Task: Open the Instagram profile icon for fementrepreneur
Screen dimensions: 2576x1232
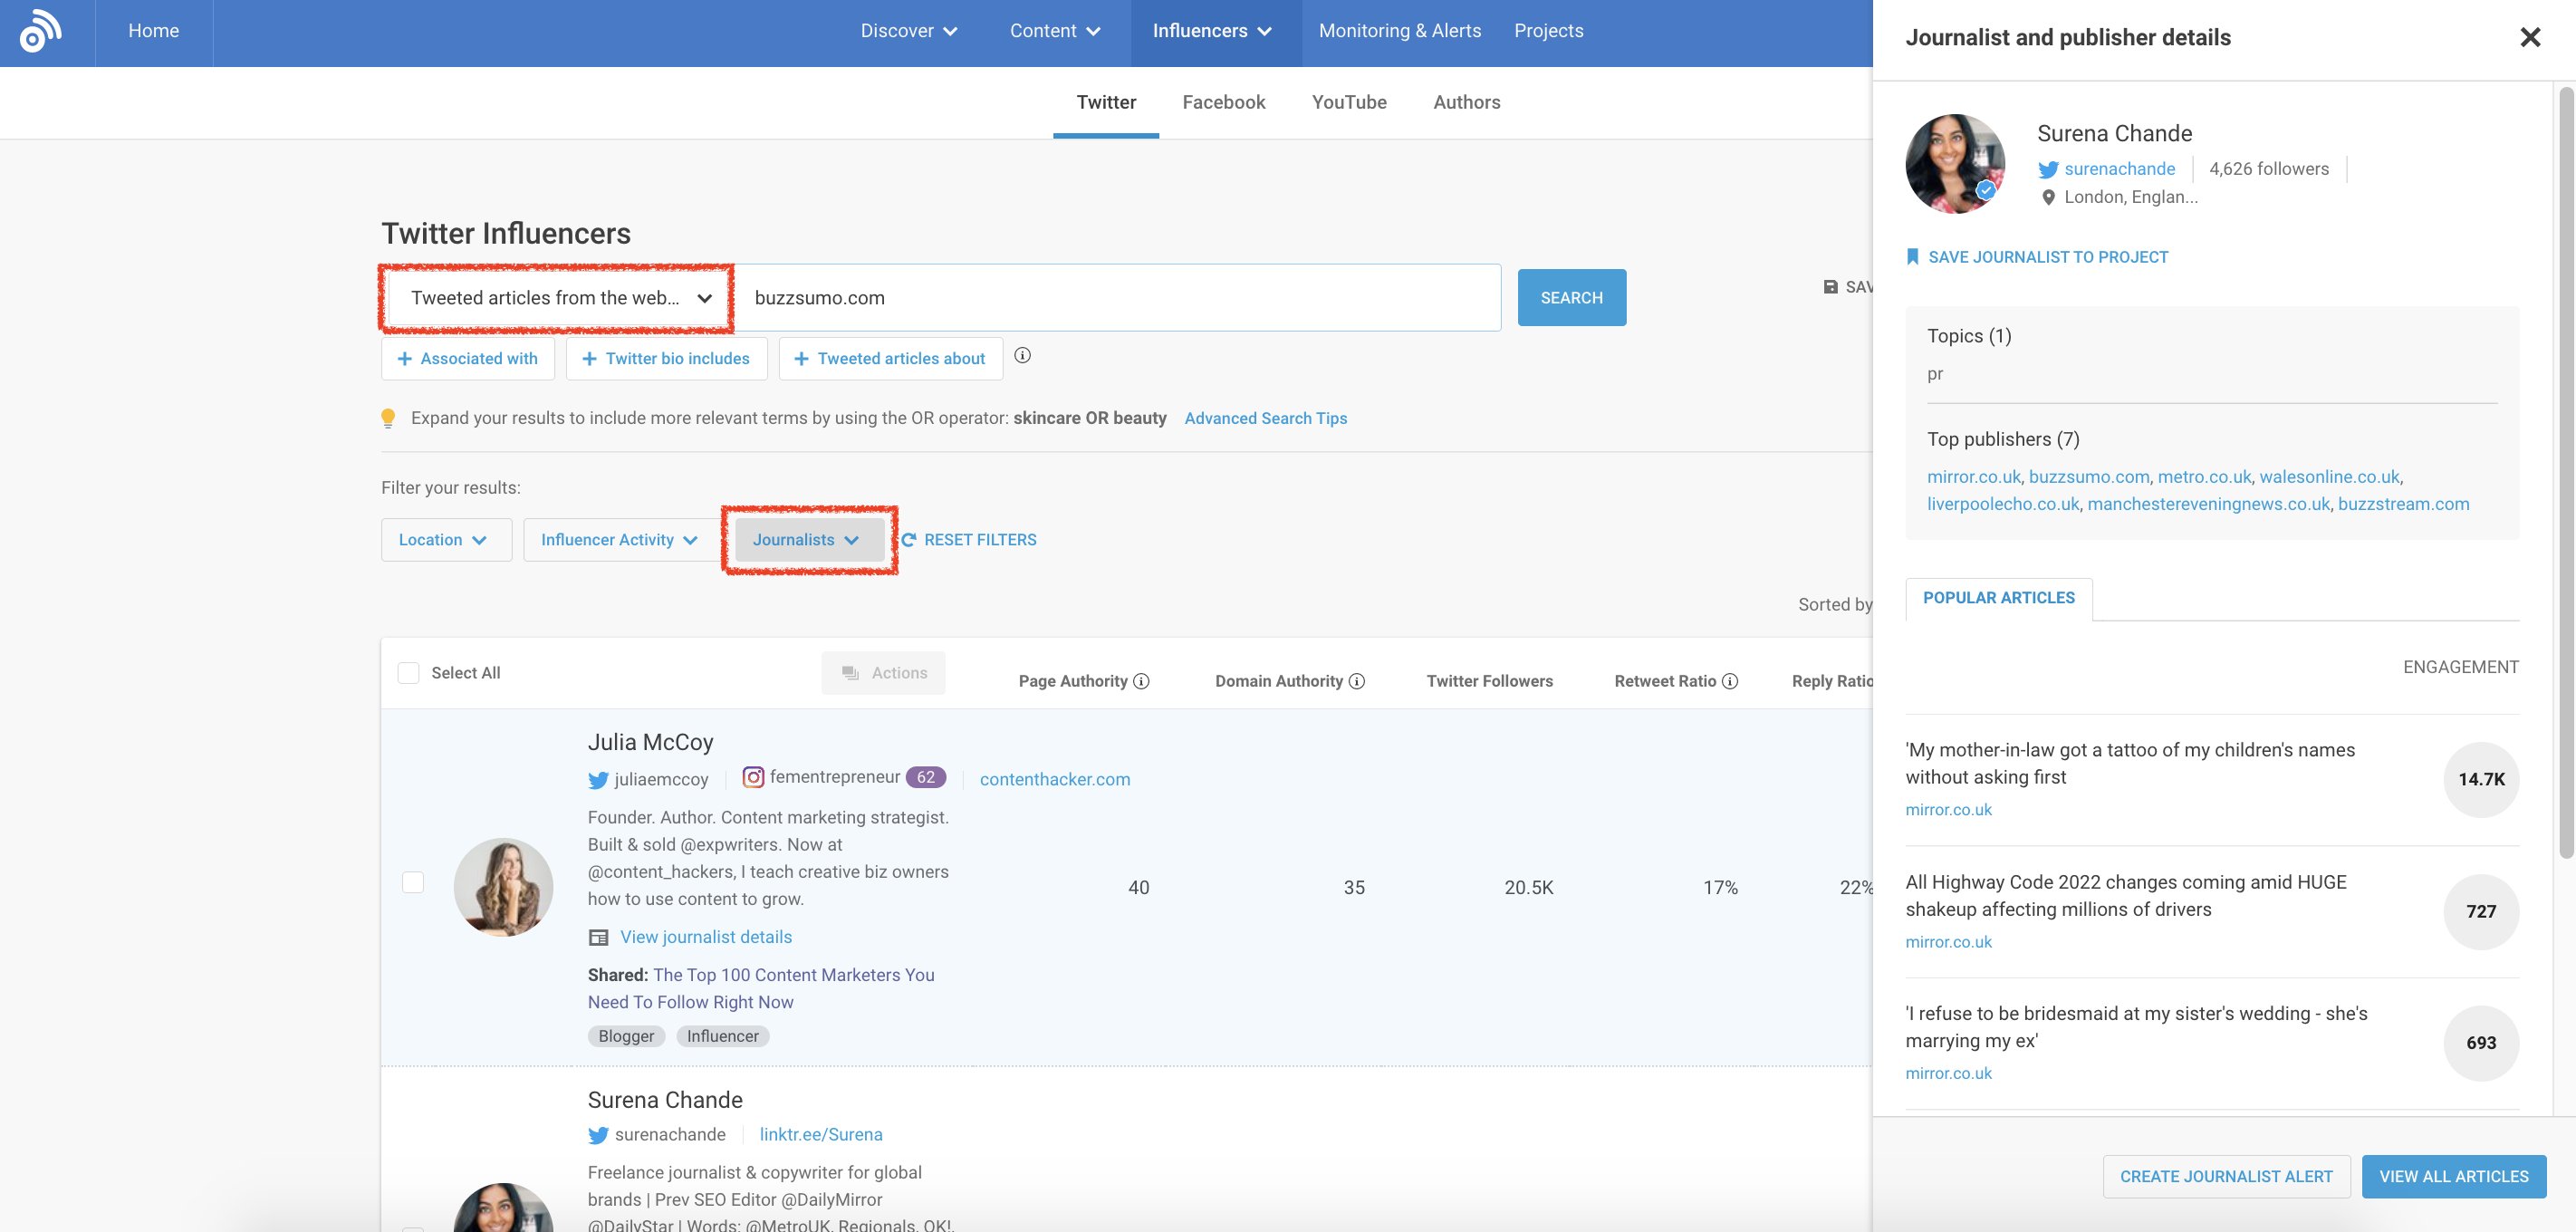Action: (x=751, y=777)
